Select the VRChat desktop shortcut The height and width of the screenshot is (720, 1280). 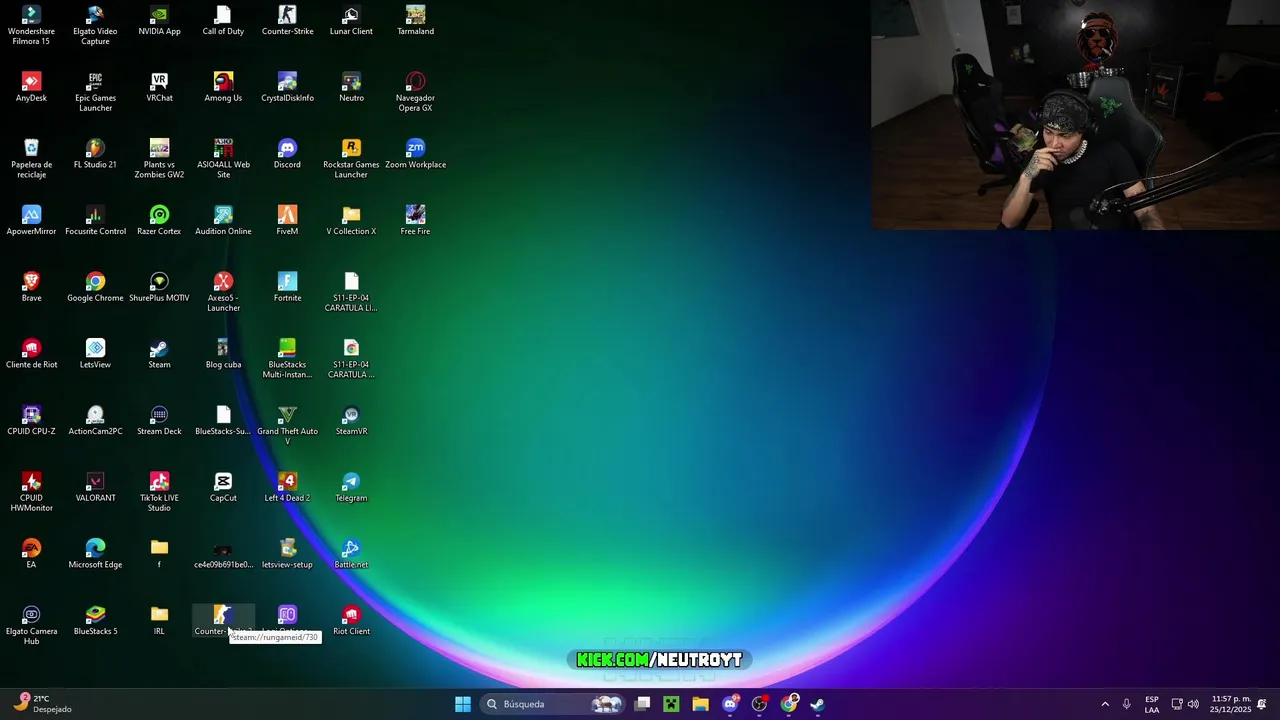click(159, 87)
